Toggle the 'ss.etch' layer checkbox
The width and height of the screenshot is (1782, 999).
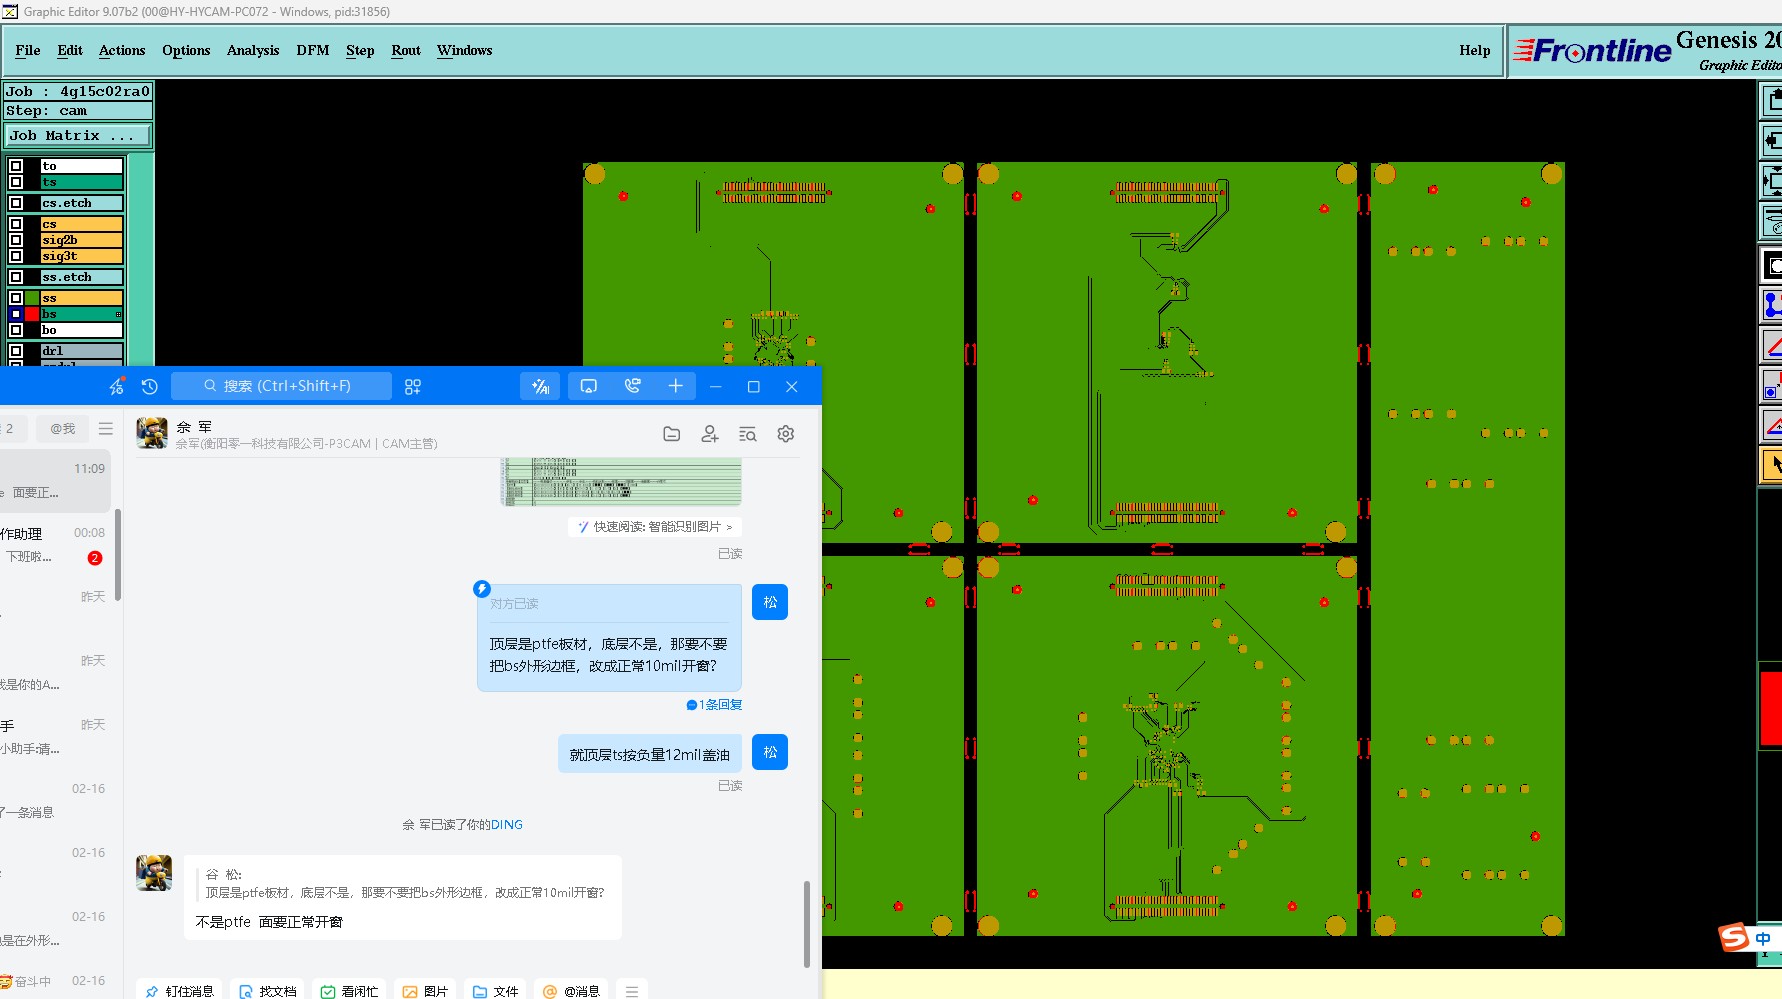16,277
